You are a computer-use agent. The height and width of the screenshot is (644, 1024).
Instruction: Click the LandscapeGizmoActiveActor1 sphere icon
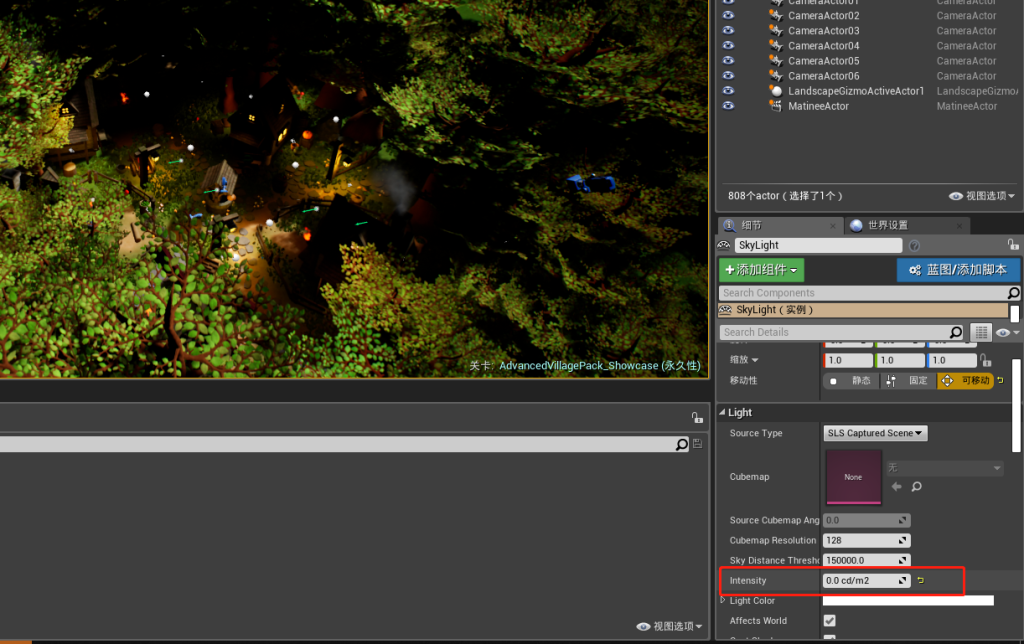(x=776, y=91)
